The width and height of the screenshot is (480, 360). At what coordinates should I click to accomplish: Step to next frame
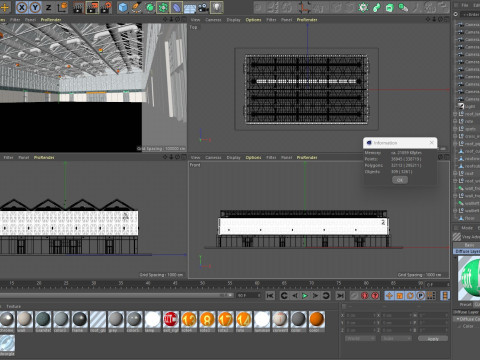click(x=315, y=296)
